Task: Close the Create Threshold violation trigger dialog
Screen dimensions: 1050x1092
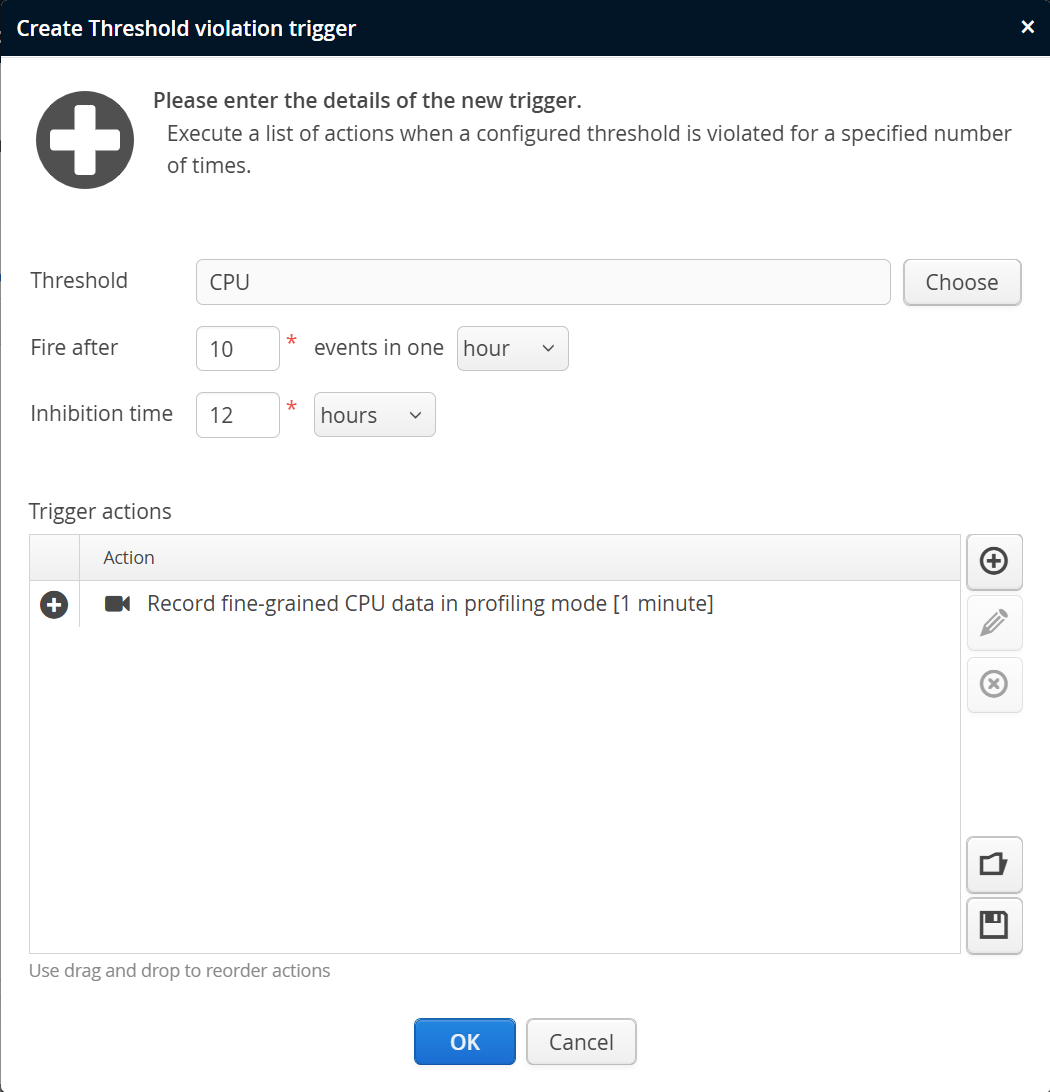Action: 1027,27
